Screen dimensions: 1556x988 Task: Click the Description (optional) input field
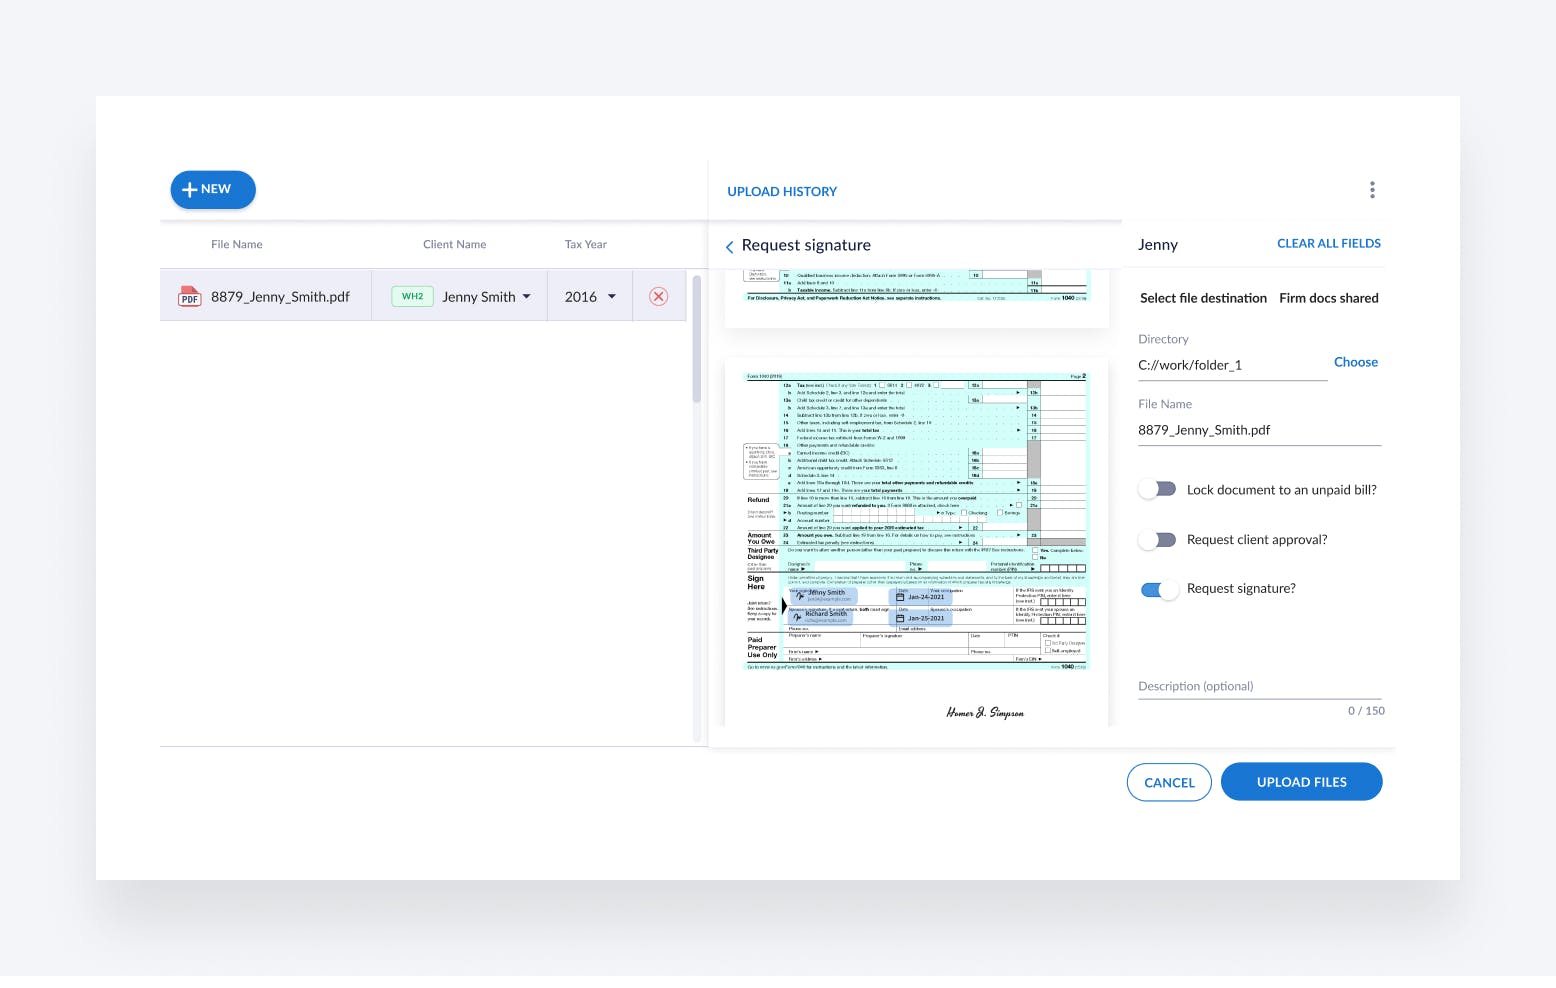(1258, 686)
